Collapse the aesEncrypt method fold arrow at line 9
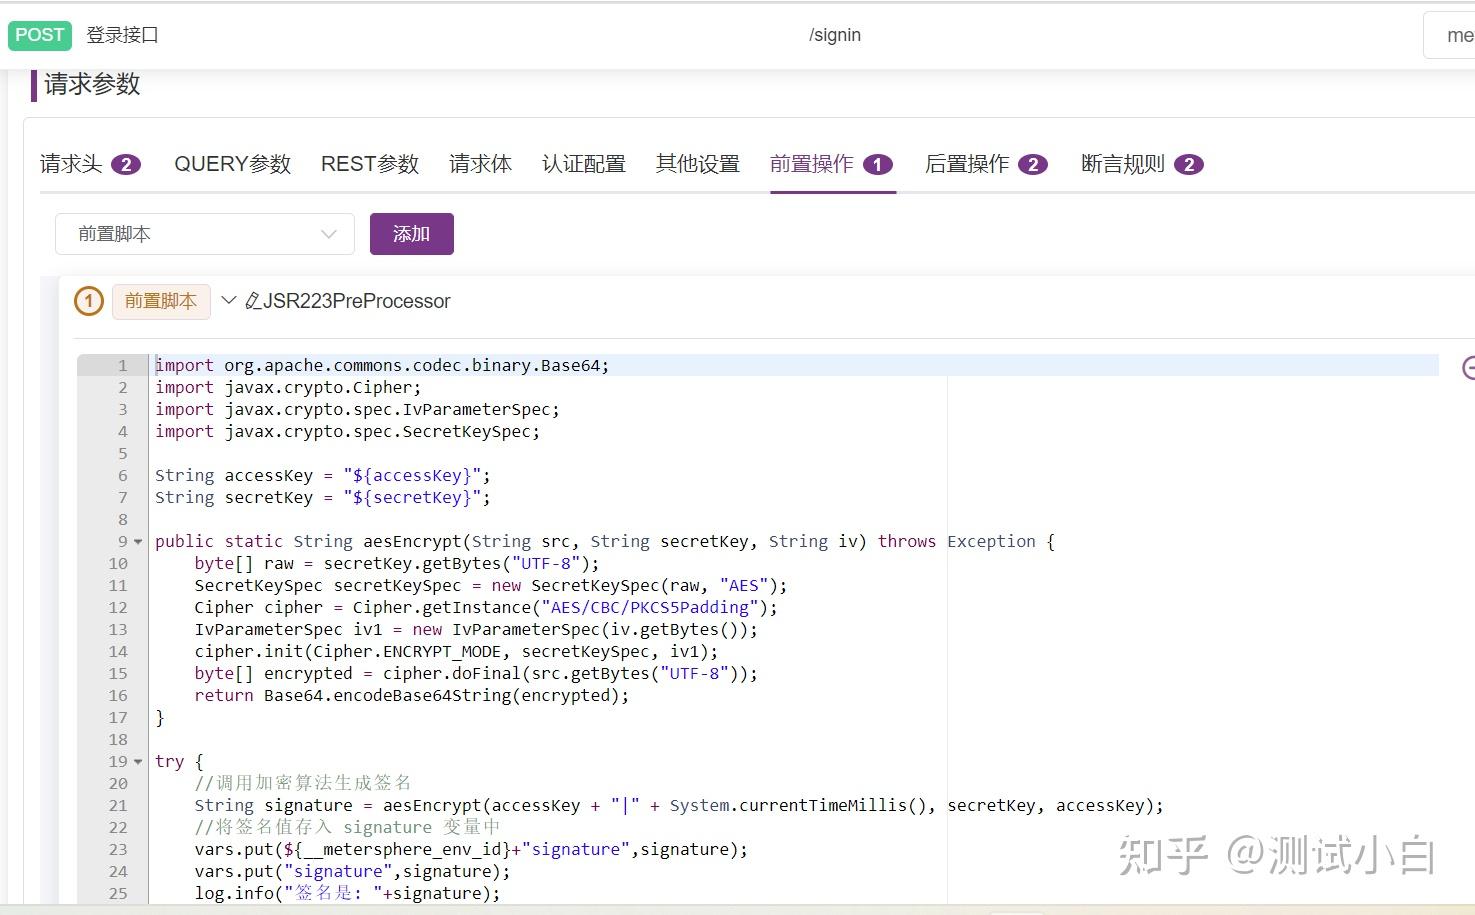This screenshot has width=1475, height=915. coord(137,541)
